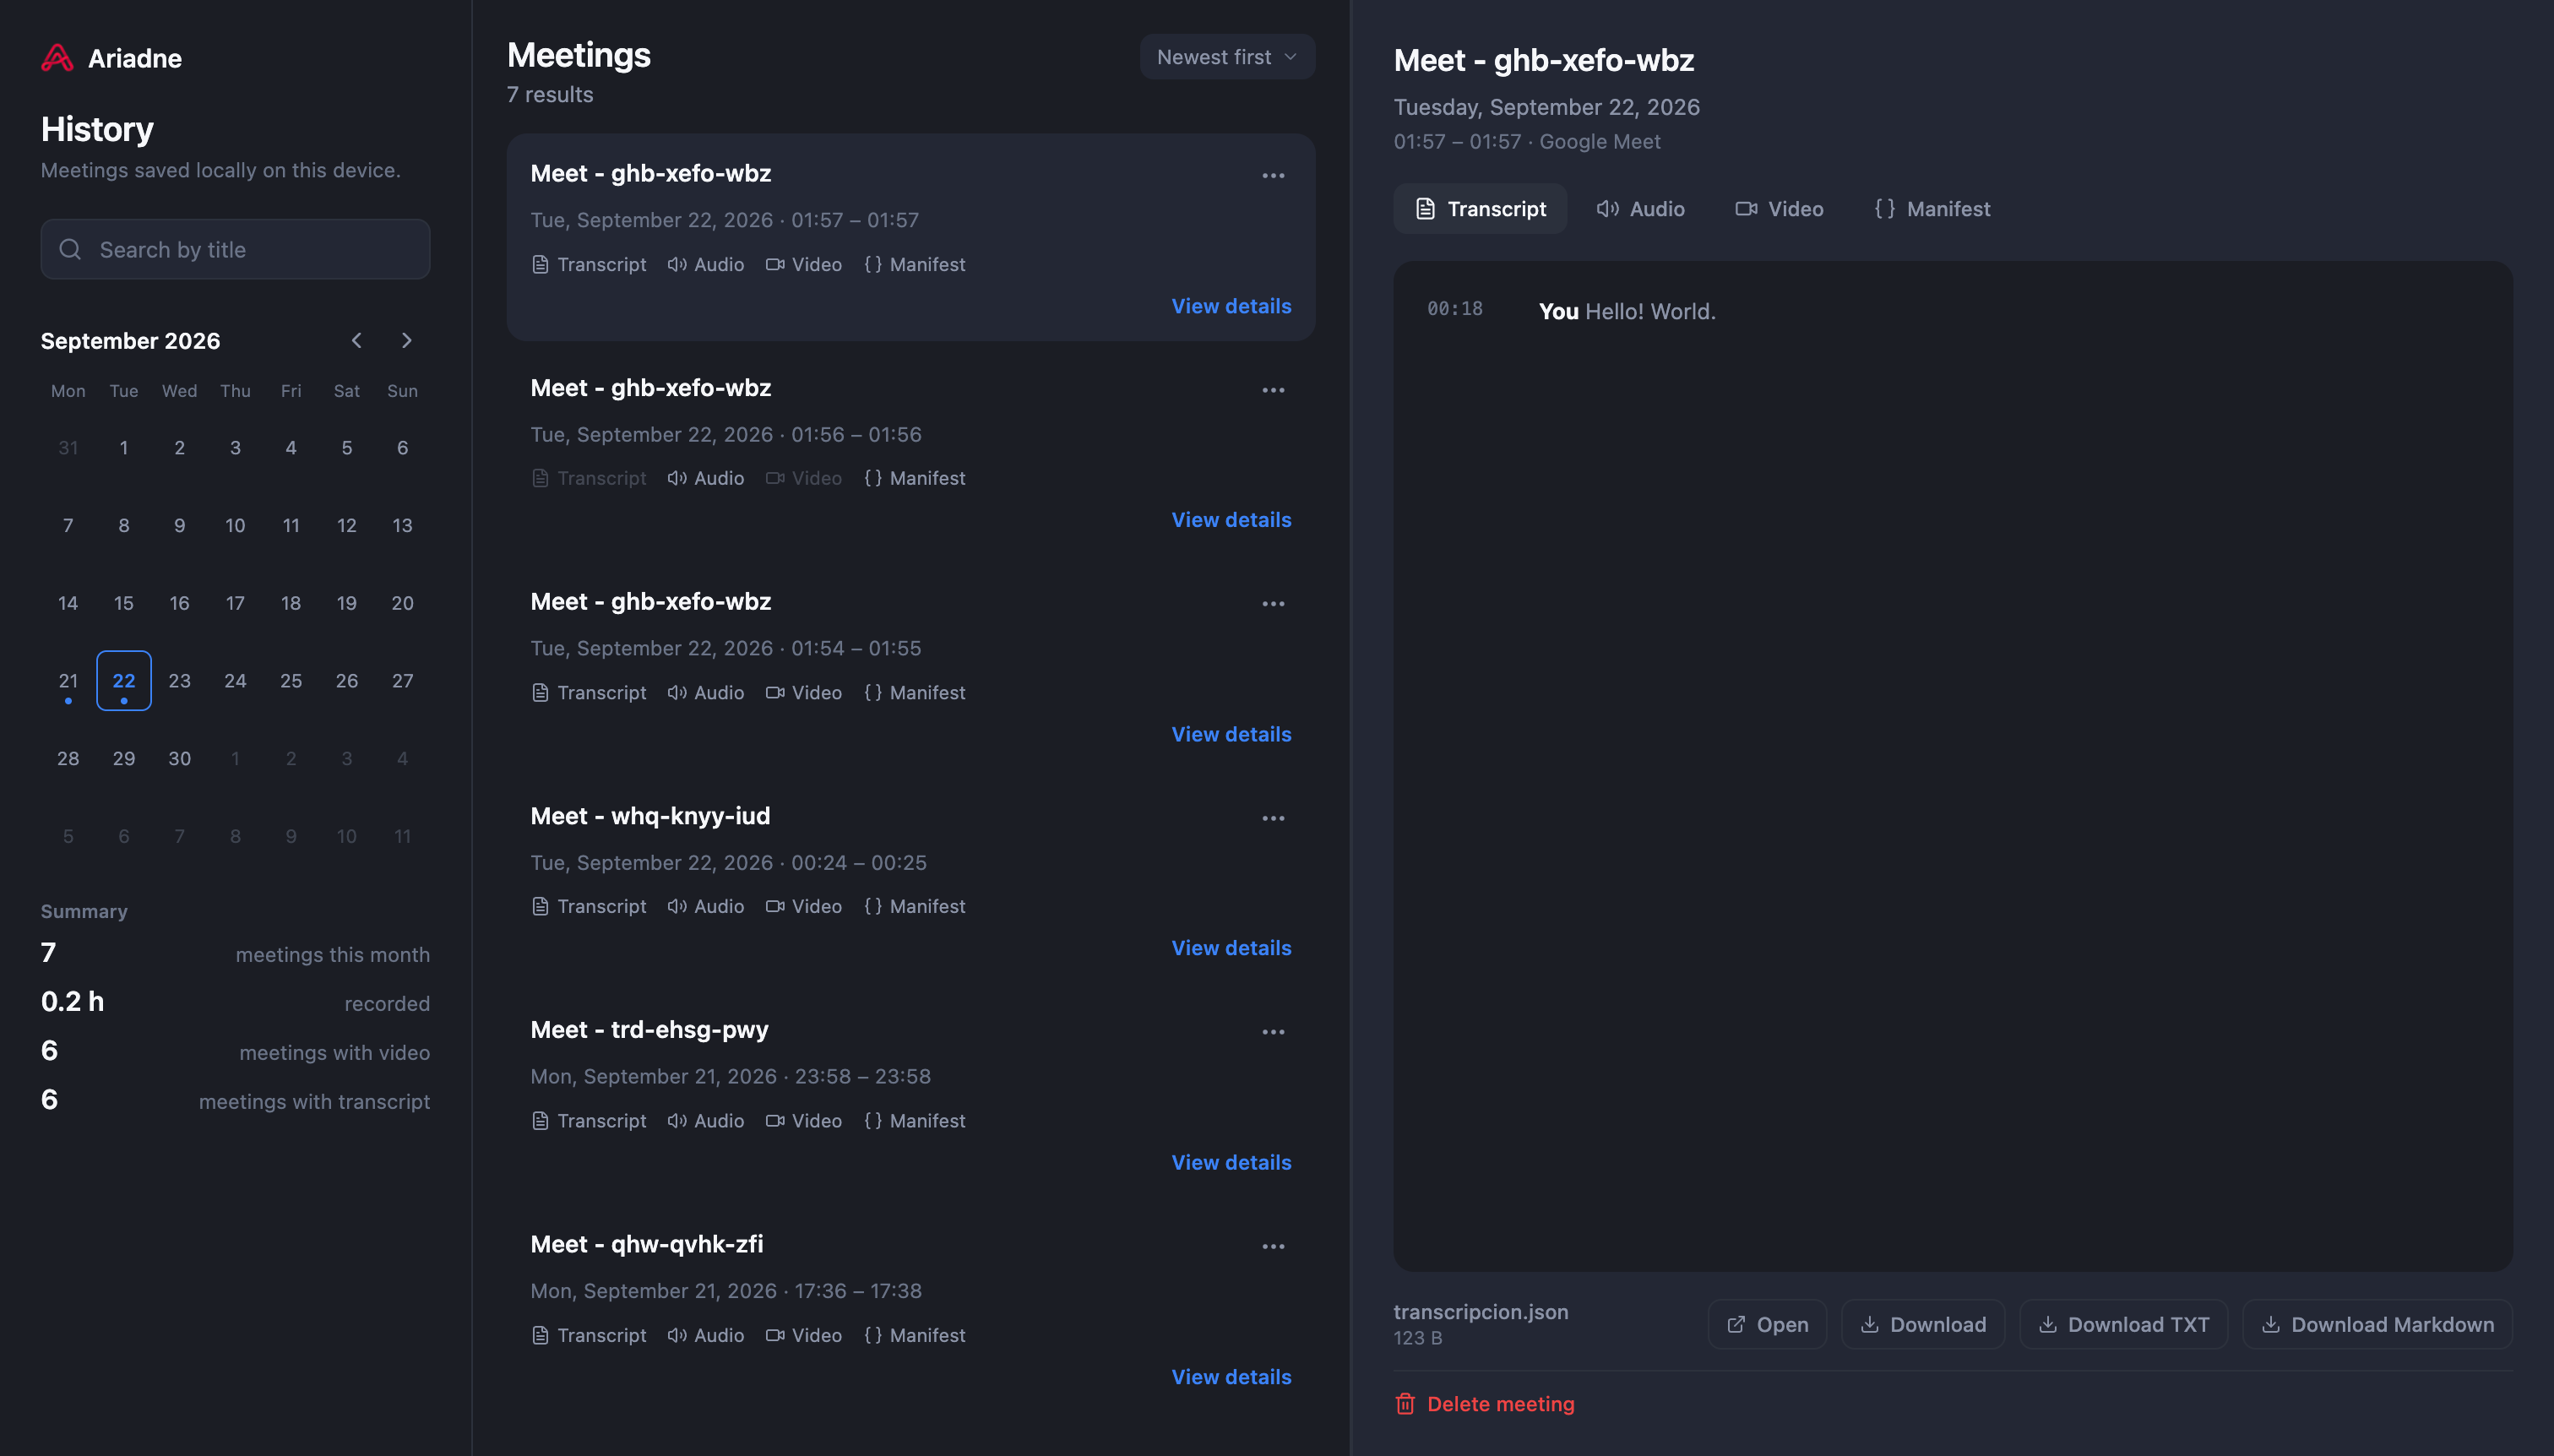Delete meeting via red text link

point(1500,1404)
